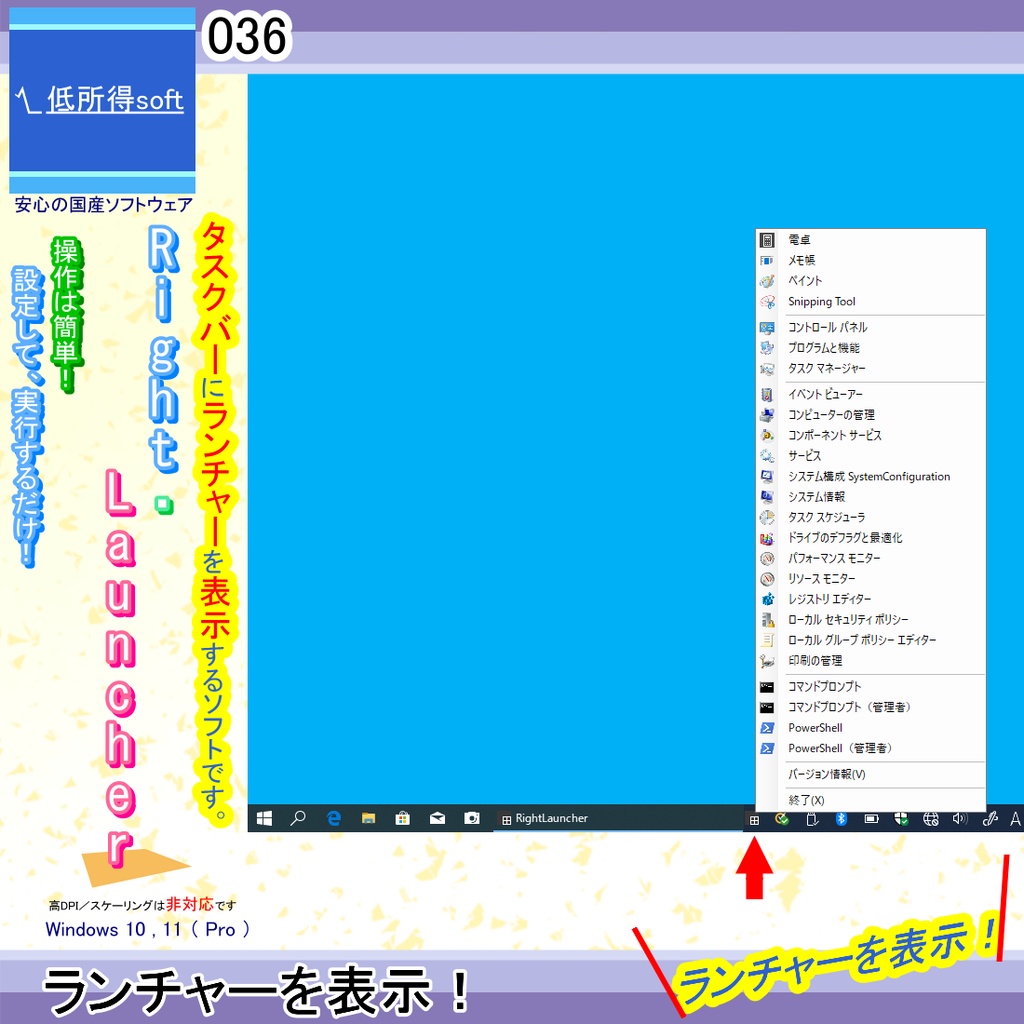Select 印刷の管理 menu entry
The width and height of the screenshot is (1024, 1024).
870,661
